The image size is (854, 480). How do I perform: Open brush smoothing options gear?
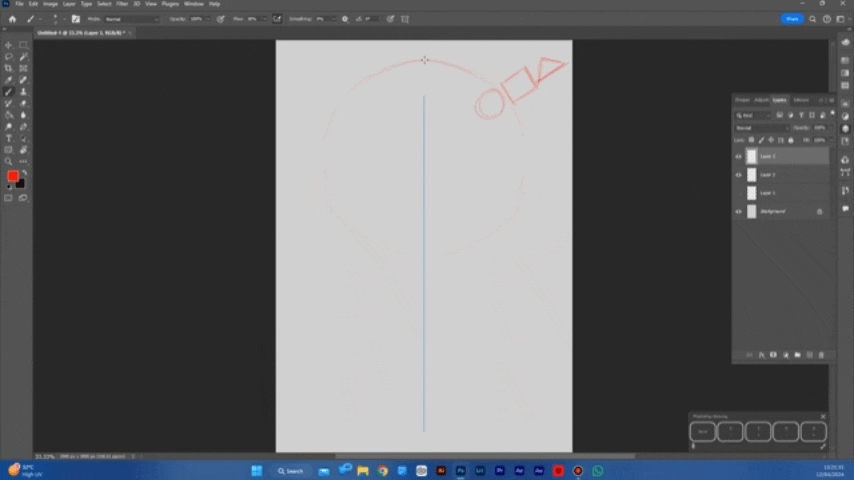[345, 19]
